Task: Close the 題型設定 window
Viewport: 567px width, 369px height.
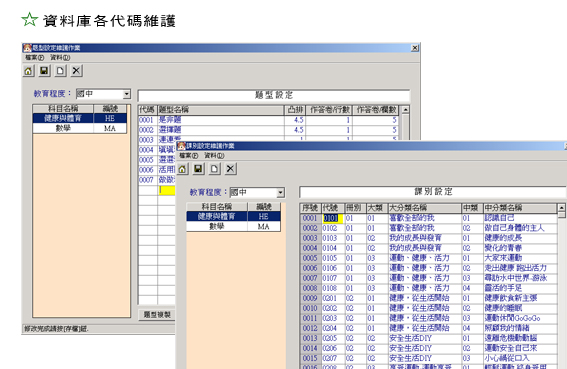Action: tap(415, 48)
